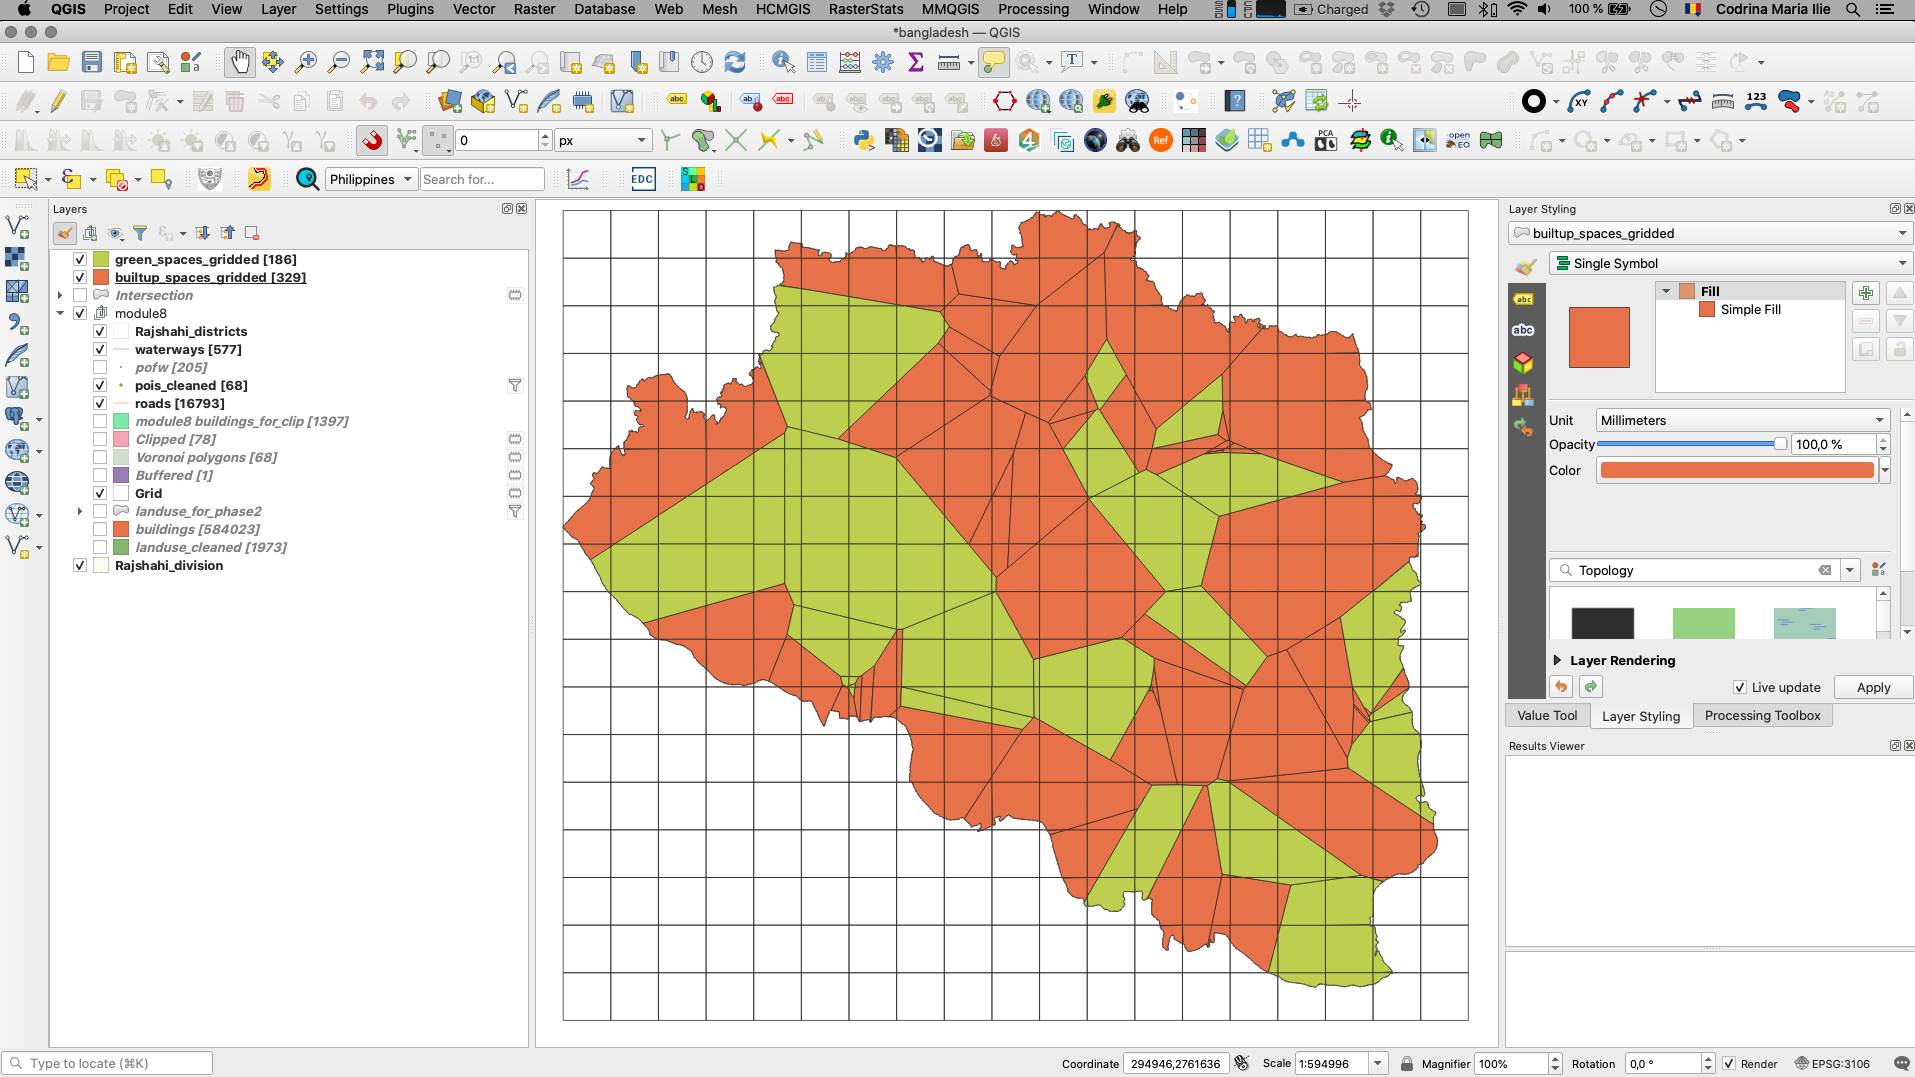Click the EDC plugin icon
The width and height of the screenshot is (1915, 1077).
click(x=642, y=180)
